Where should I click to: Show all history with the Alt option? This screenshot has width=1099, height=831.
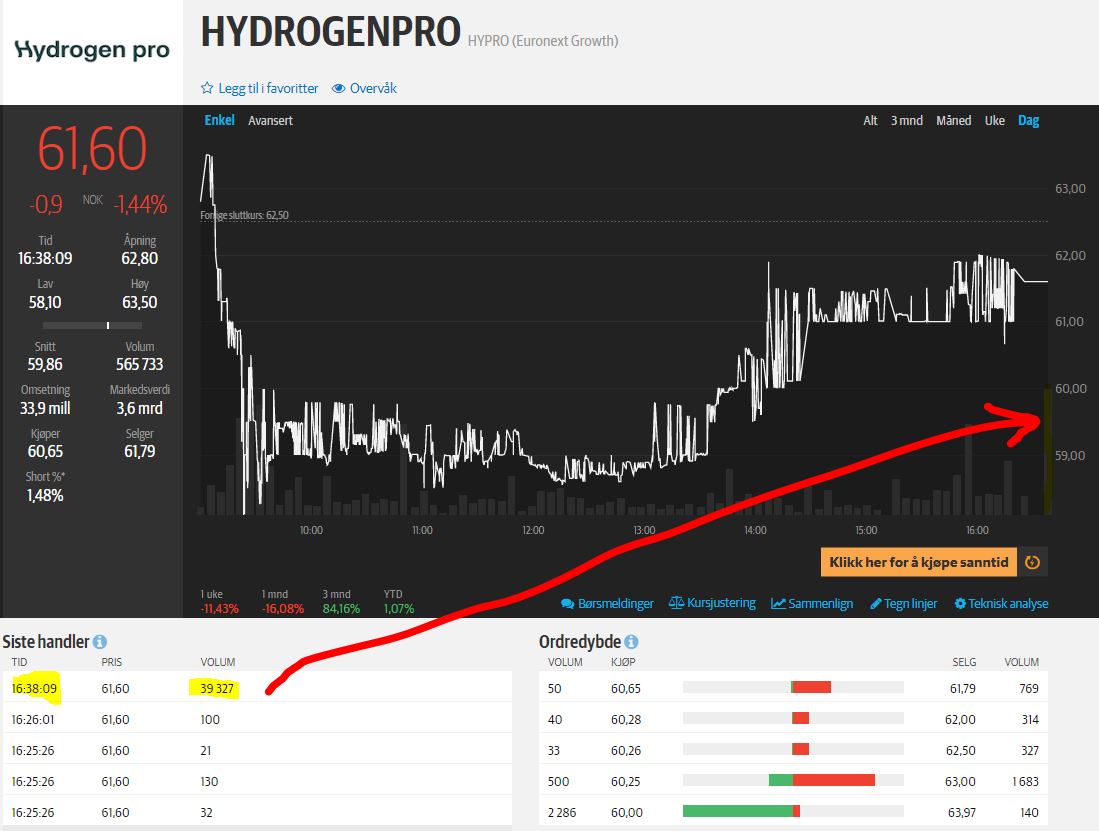(x=869, y=120)
